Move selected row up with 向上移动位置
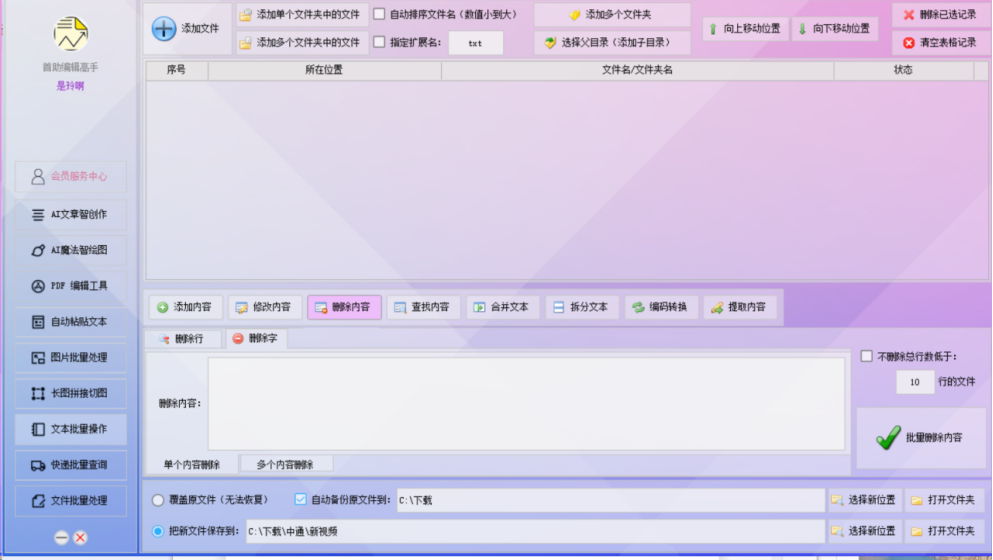 (745, 29)
